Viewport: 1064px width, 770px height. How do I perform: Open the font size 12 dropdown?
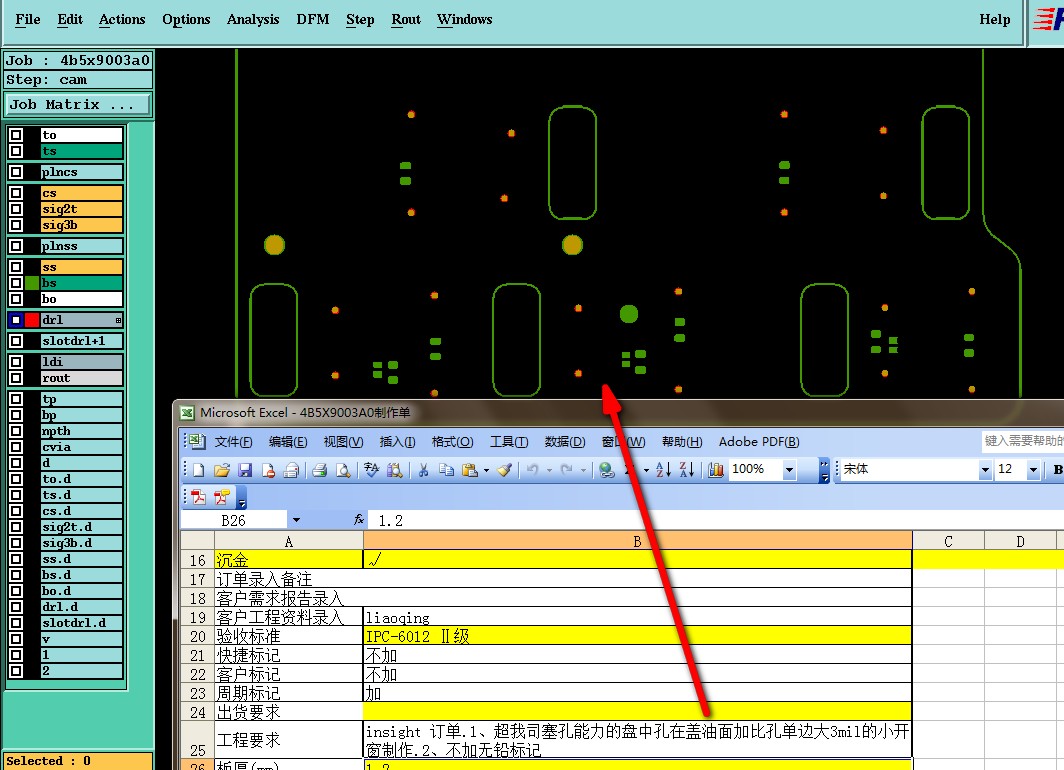click(x=1033, y=469)
